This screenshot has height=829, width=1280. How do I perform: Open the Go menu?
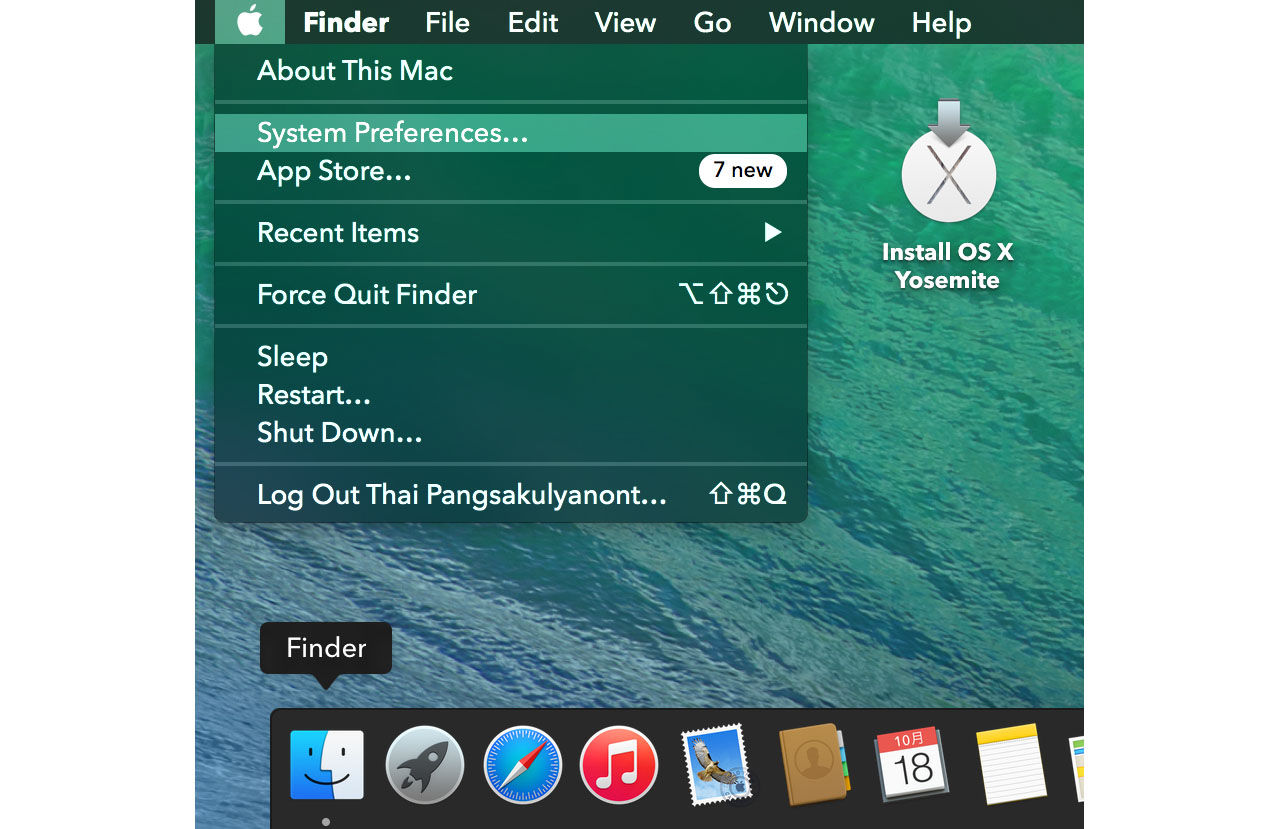[x=712, y=22]
